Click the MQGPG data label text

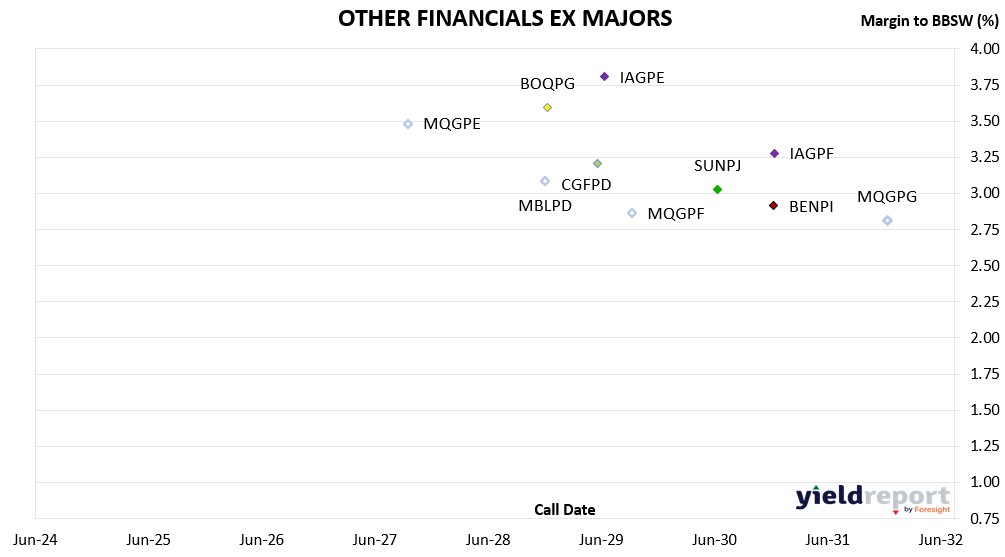(887, 197)
